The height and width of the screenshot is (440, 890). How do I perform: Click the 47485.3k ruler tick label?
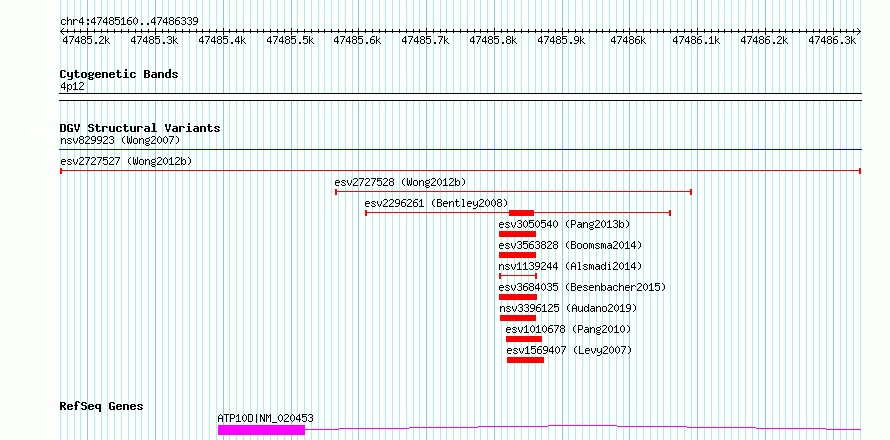154,40
